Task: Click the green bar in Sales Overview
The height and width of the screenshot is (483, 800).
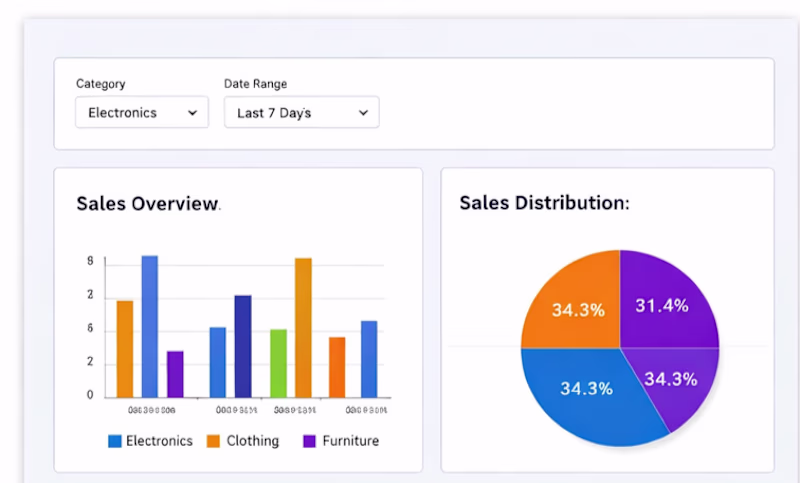Action: (x=278, y=362)
